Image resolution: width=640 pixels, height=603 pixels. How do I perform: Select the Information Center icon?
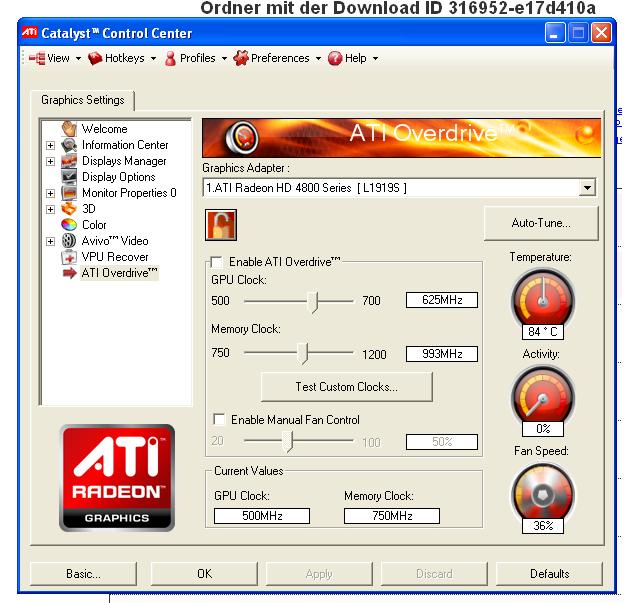pyautogui.click(x=69, y=145)
